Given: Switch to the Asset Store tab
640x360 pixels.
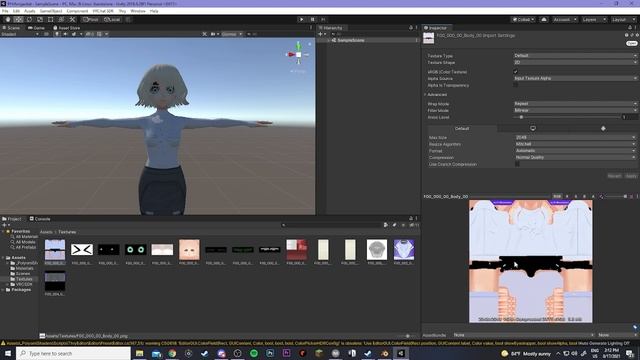Looking at the screenshot, I should point(67,28).
